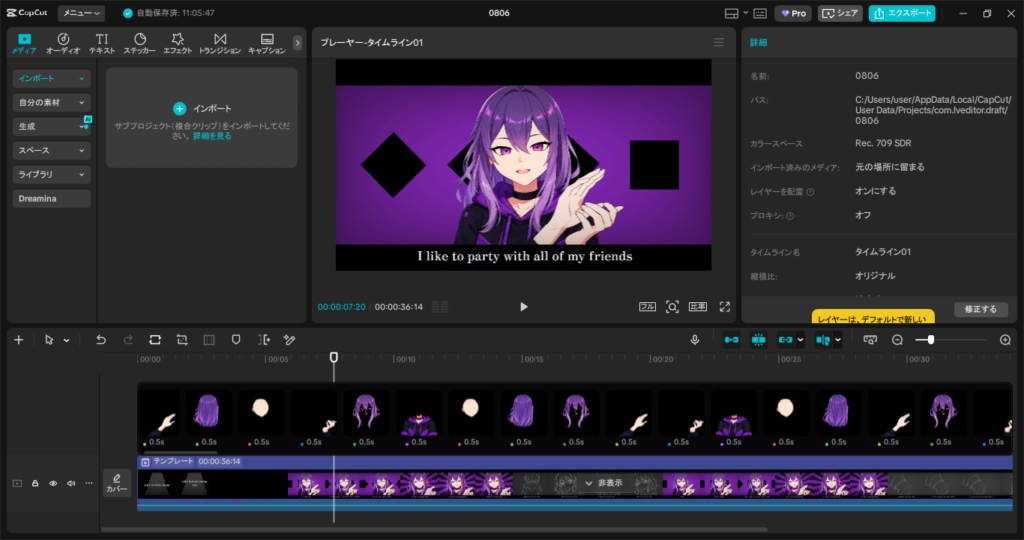Zoom in the timeline
1024x540 pixels.
[1005, 340]
